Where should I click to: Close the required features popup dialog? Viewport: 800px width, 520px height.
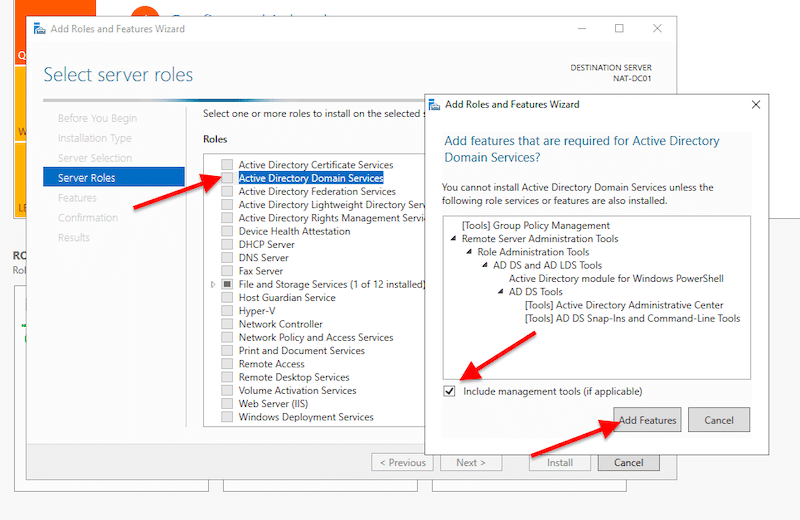pyautogui.click(x=756, y=104)
